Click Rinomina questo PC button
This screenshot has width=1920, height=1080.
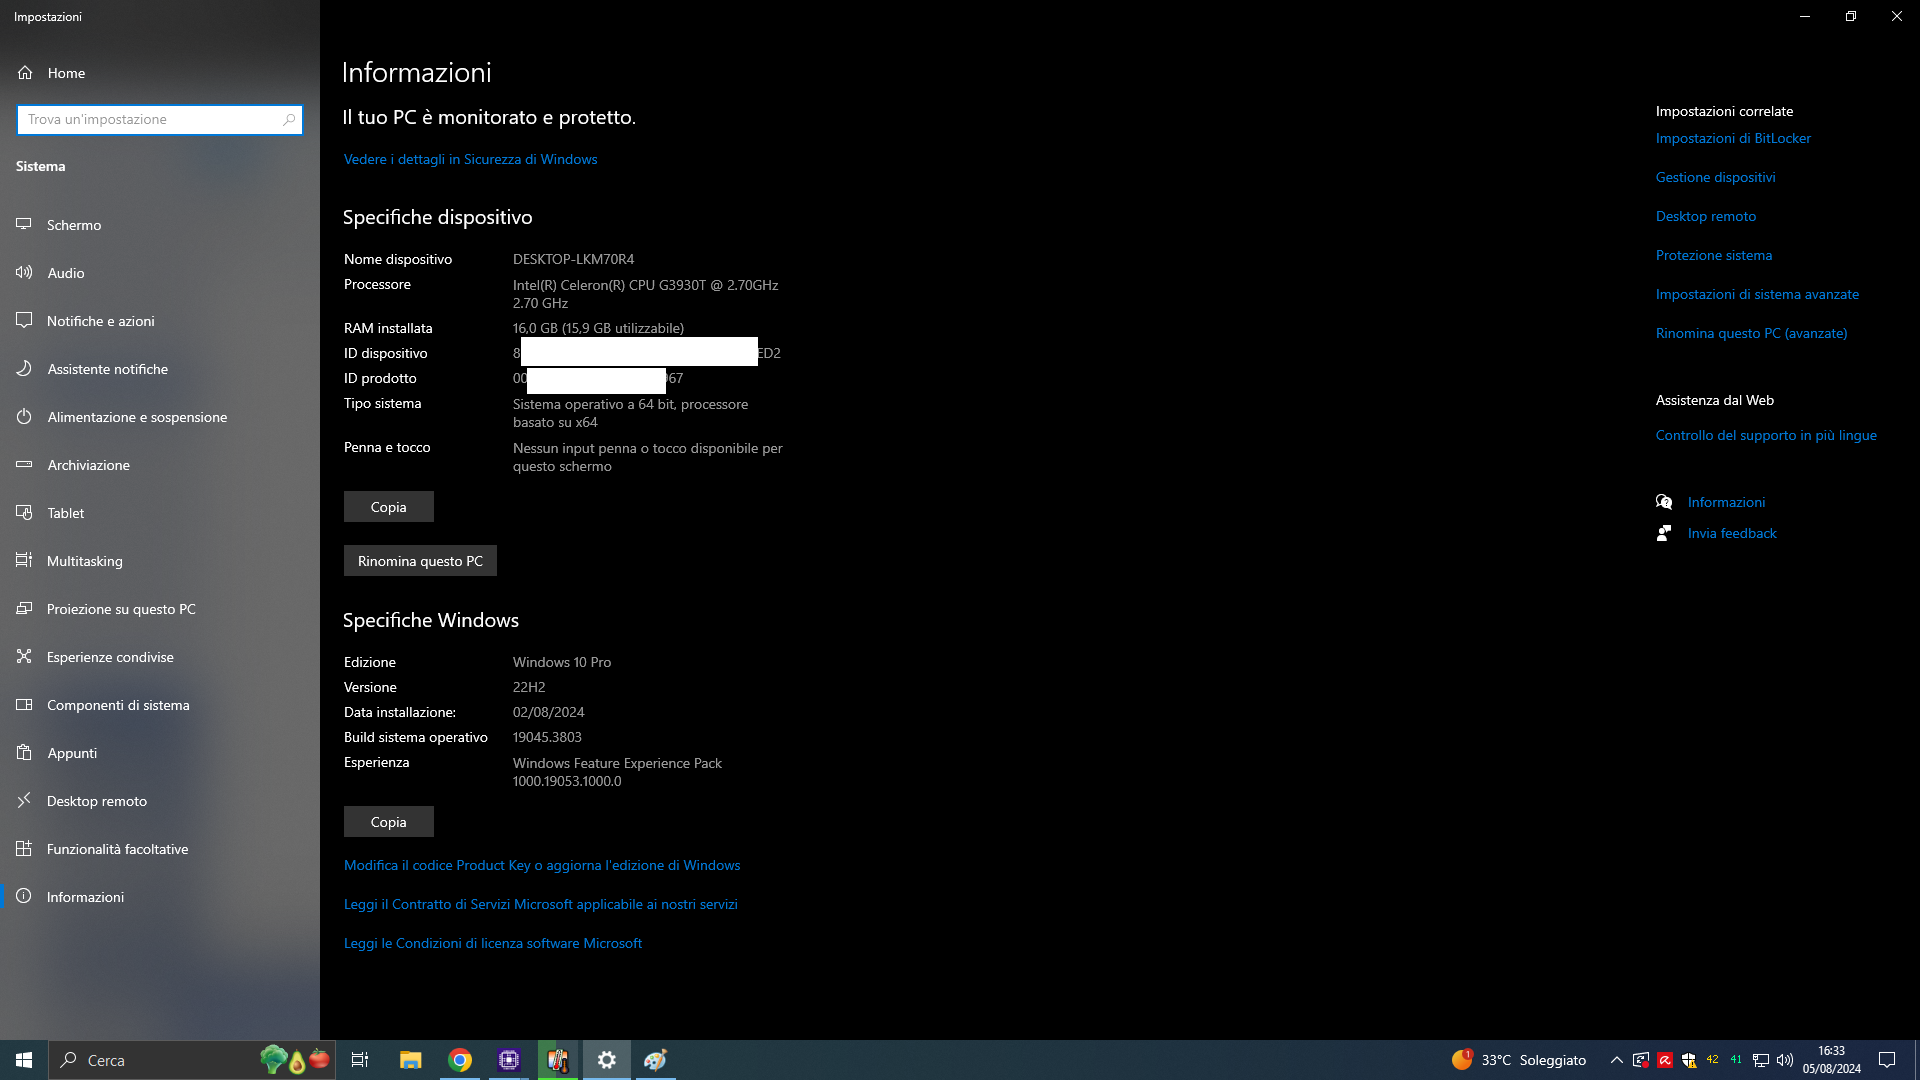(x=420, y=561)
